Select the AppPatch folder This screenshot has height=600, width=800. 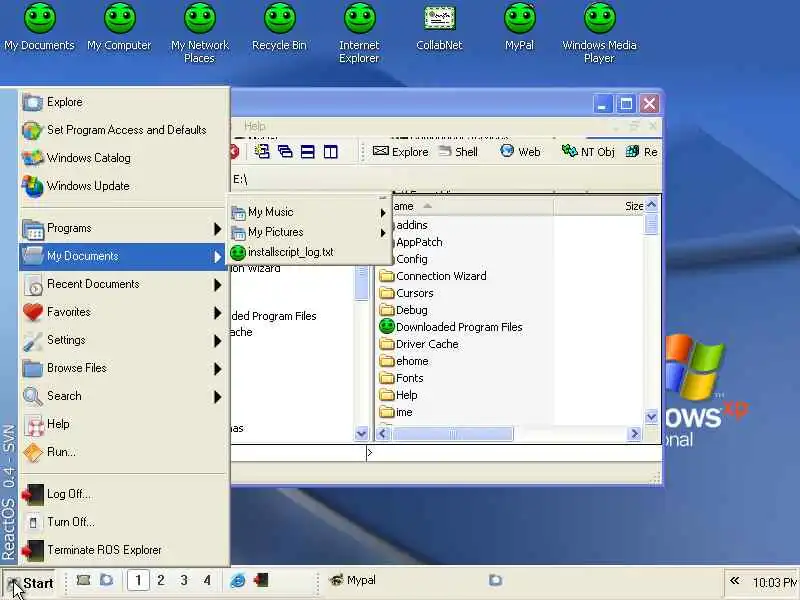419,242
